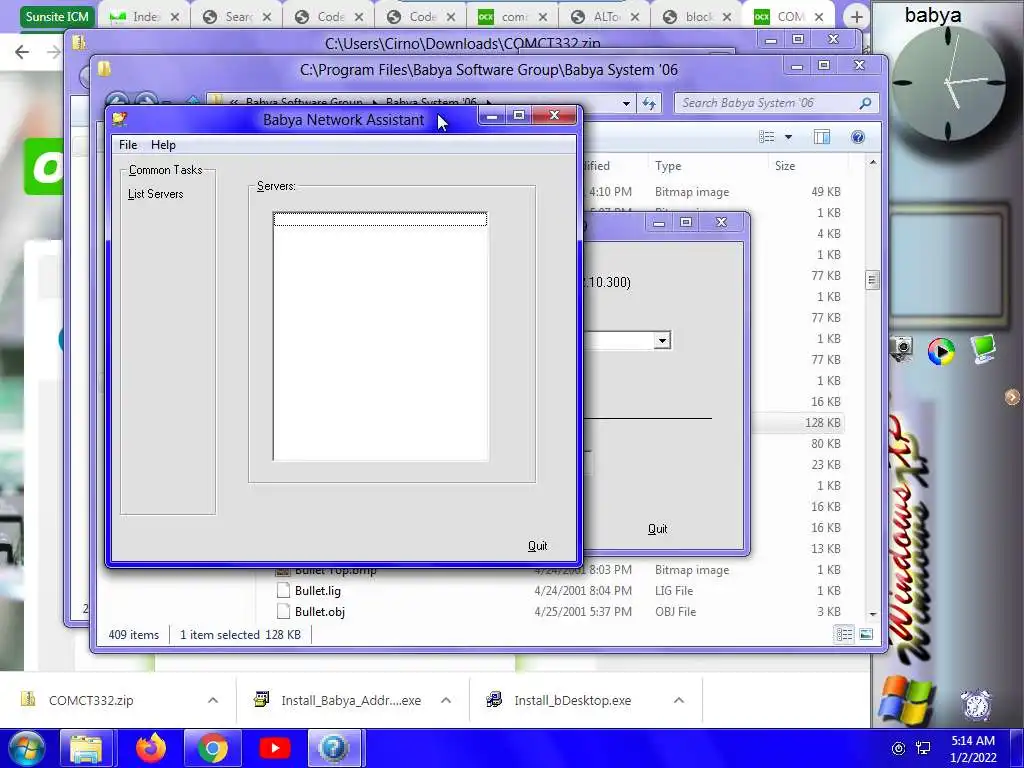Click the search magnifier icon in Explorer
Image resolution: width=1024 pixels, height=768 pixels.
click(x=865, y=103)
